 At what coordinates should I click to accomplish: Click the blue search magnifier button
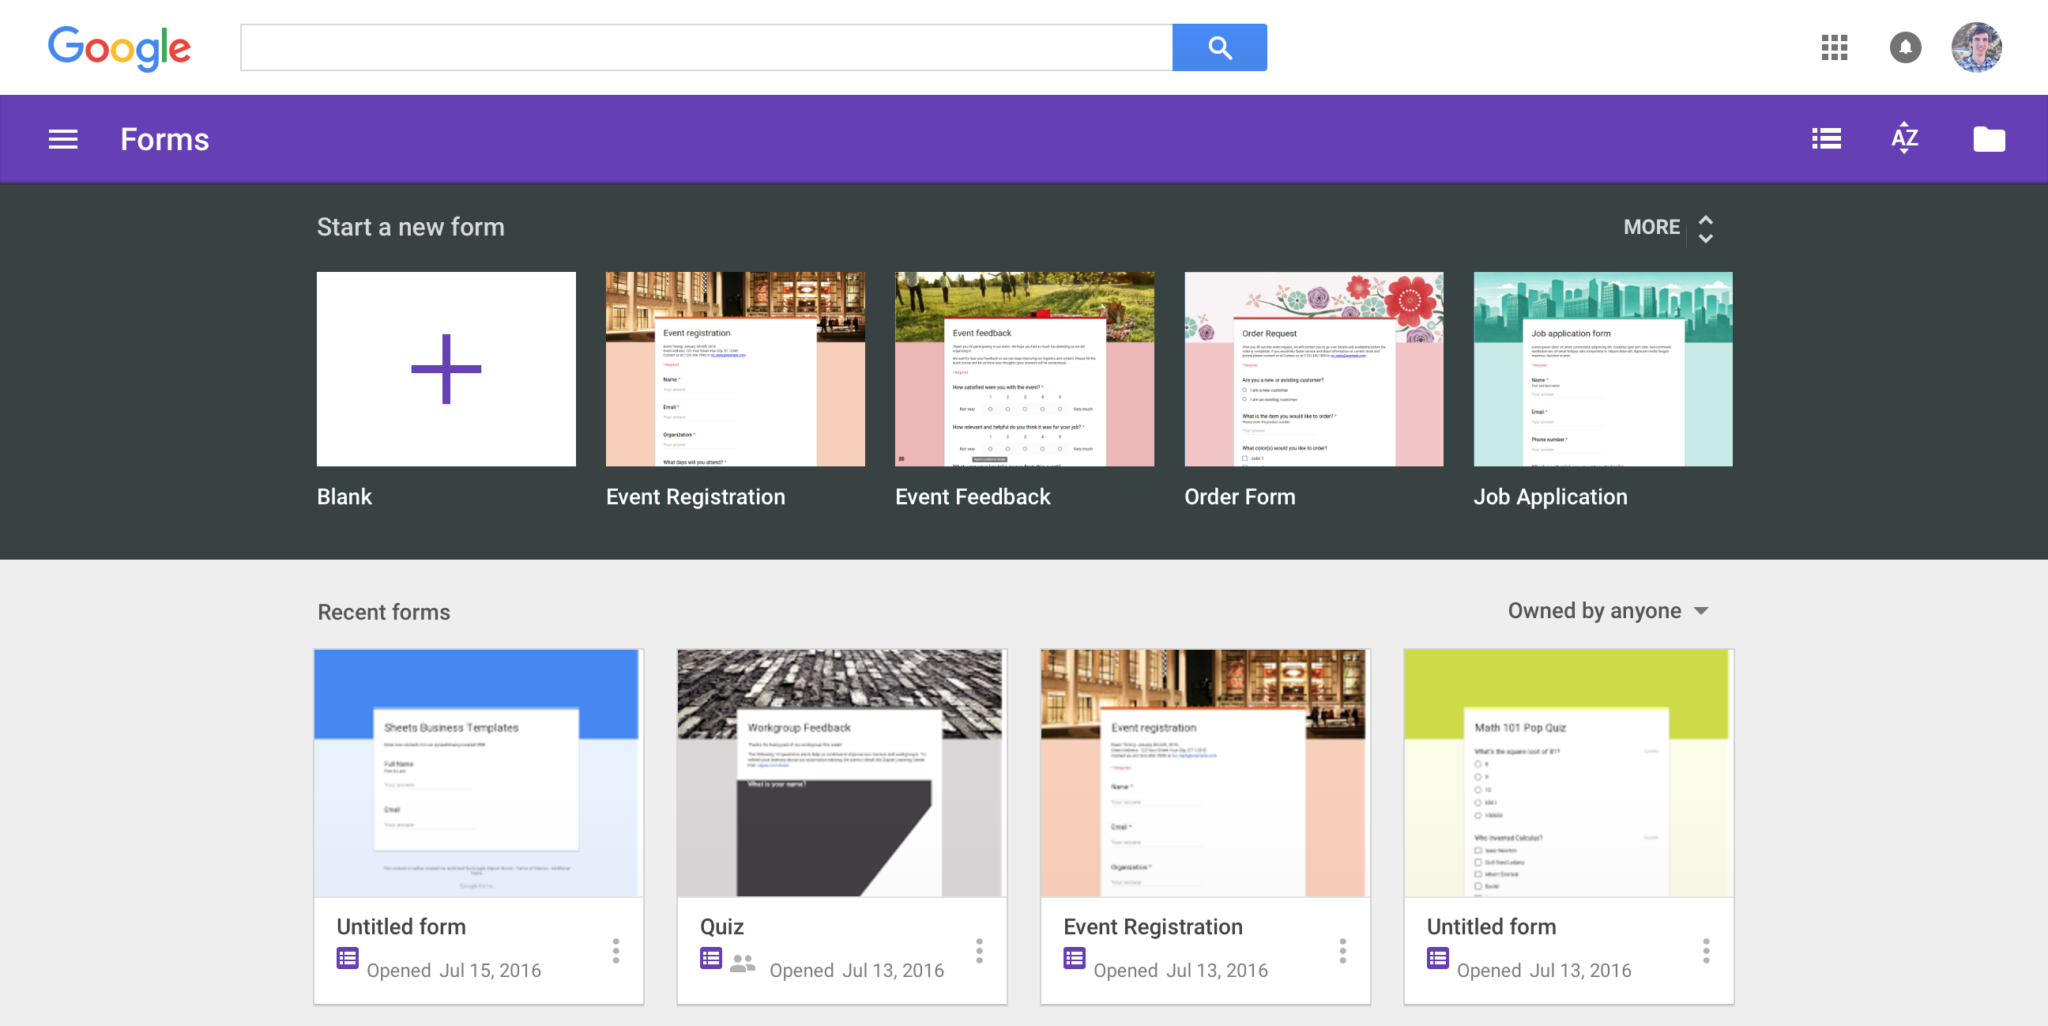[1219, 47]
